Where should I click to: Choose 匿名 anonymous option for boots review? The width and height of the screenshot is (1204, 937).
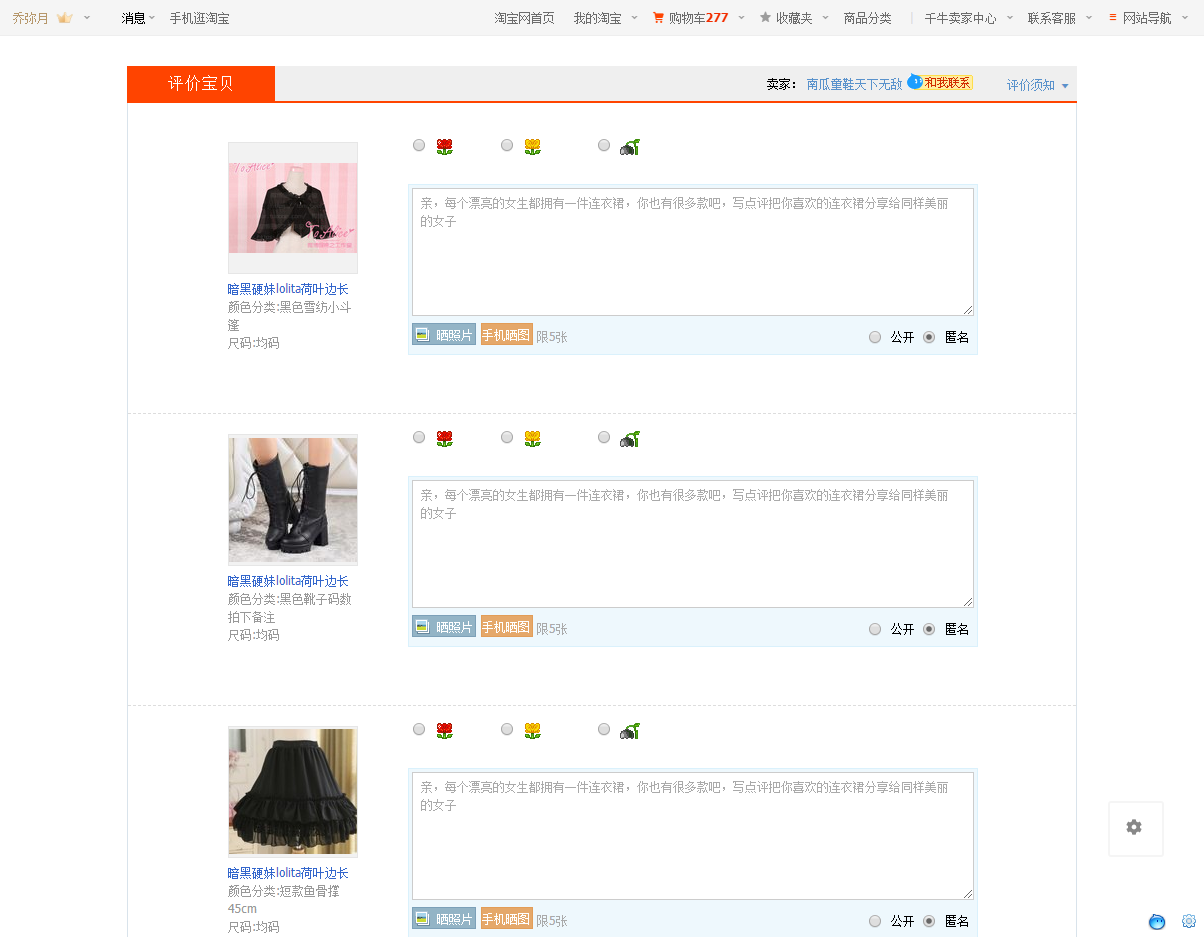[929, 629]
